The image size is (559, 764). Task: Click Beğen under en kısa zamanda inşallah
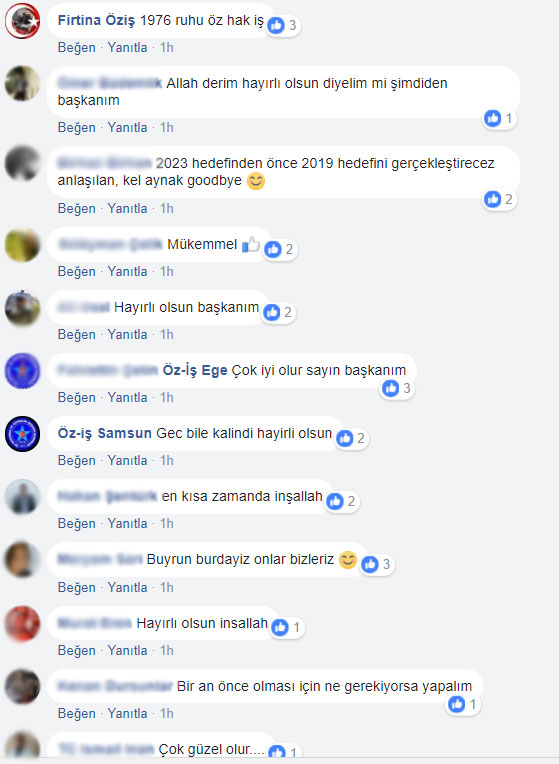click(77, 523)
